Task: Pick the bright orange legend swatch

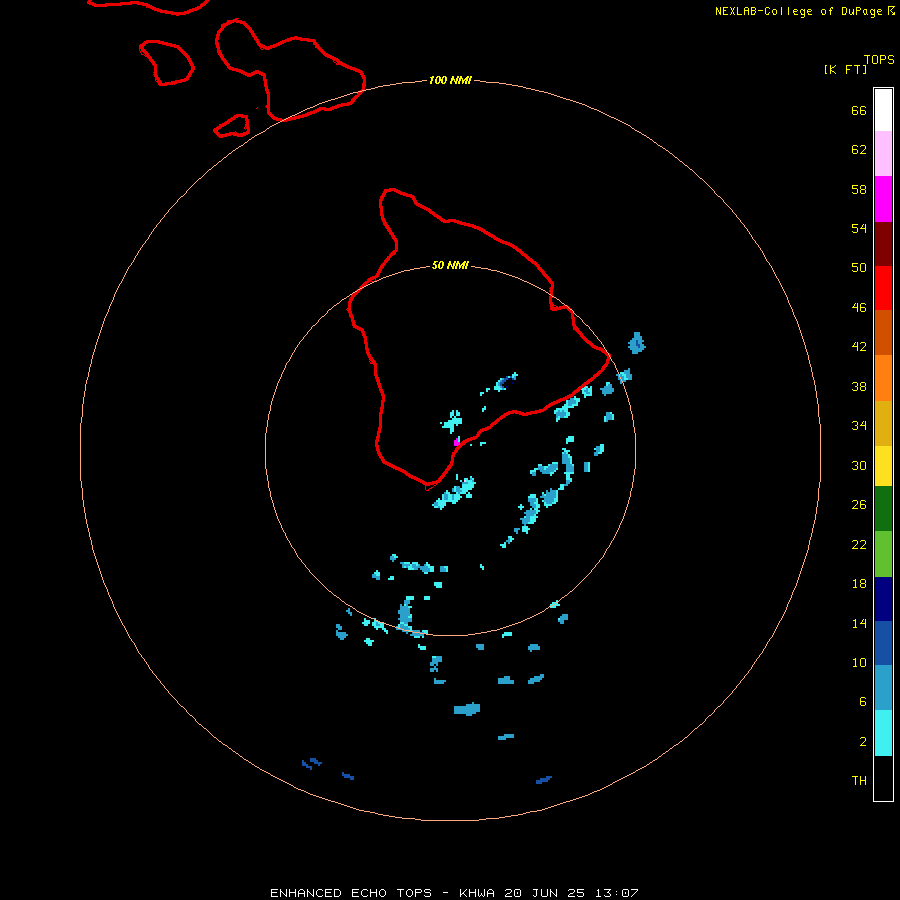Action: [883, 378]
